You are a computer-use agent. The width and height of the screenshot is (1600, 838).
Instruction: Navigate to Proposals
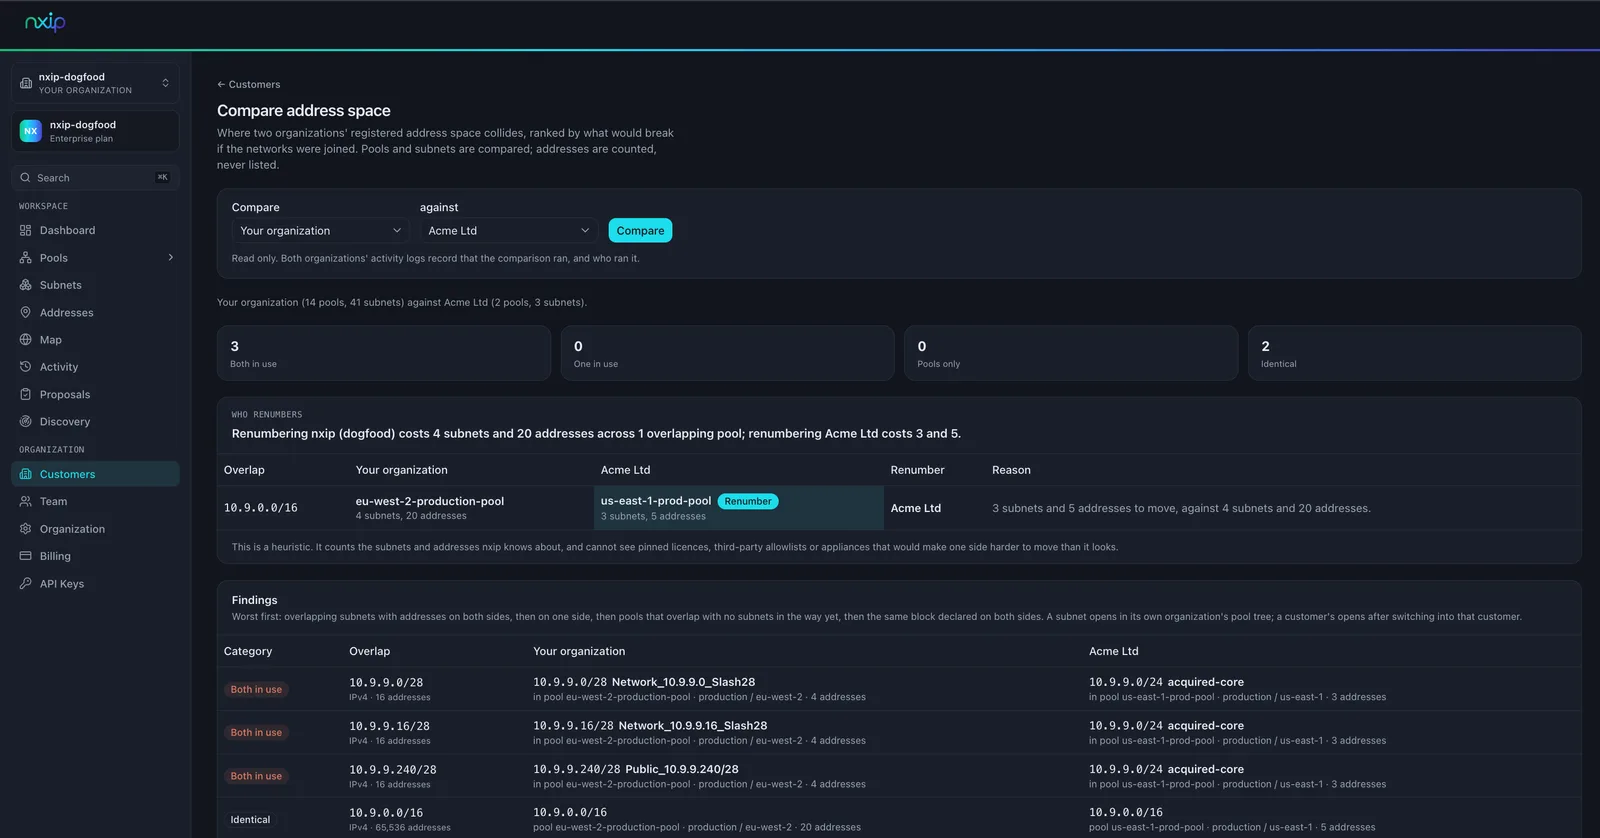(x=95, y=394)
